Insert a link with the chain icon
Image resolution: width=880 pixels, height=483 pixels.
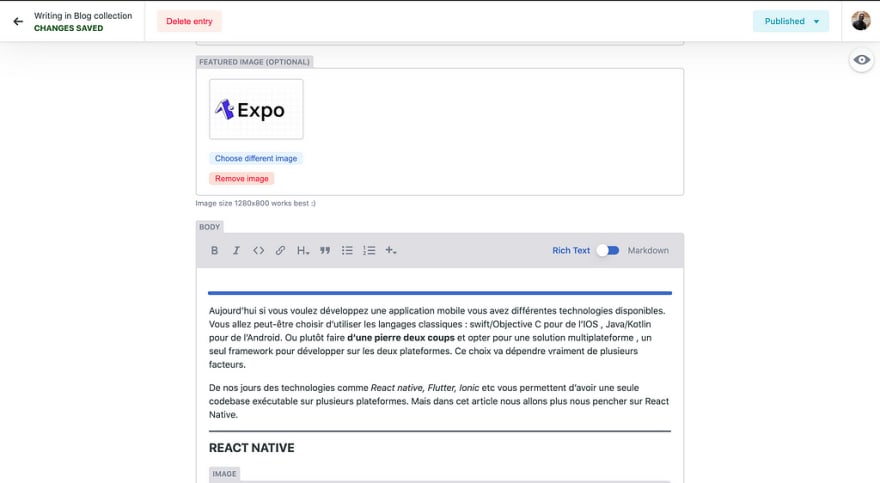tap(280, 251)
